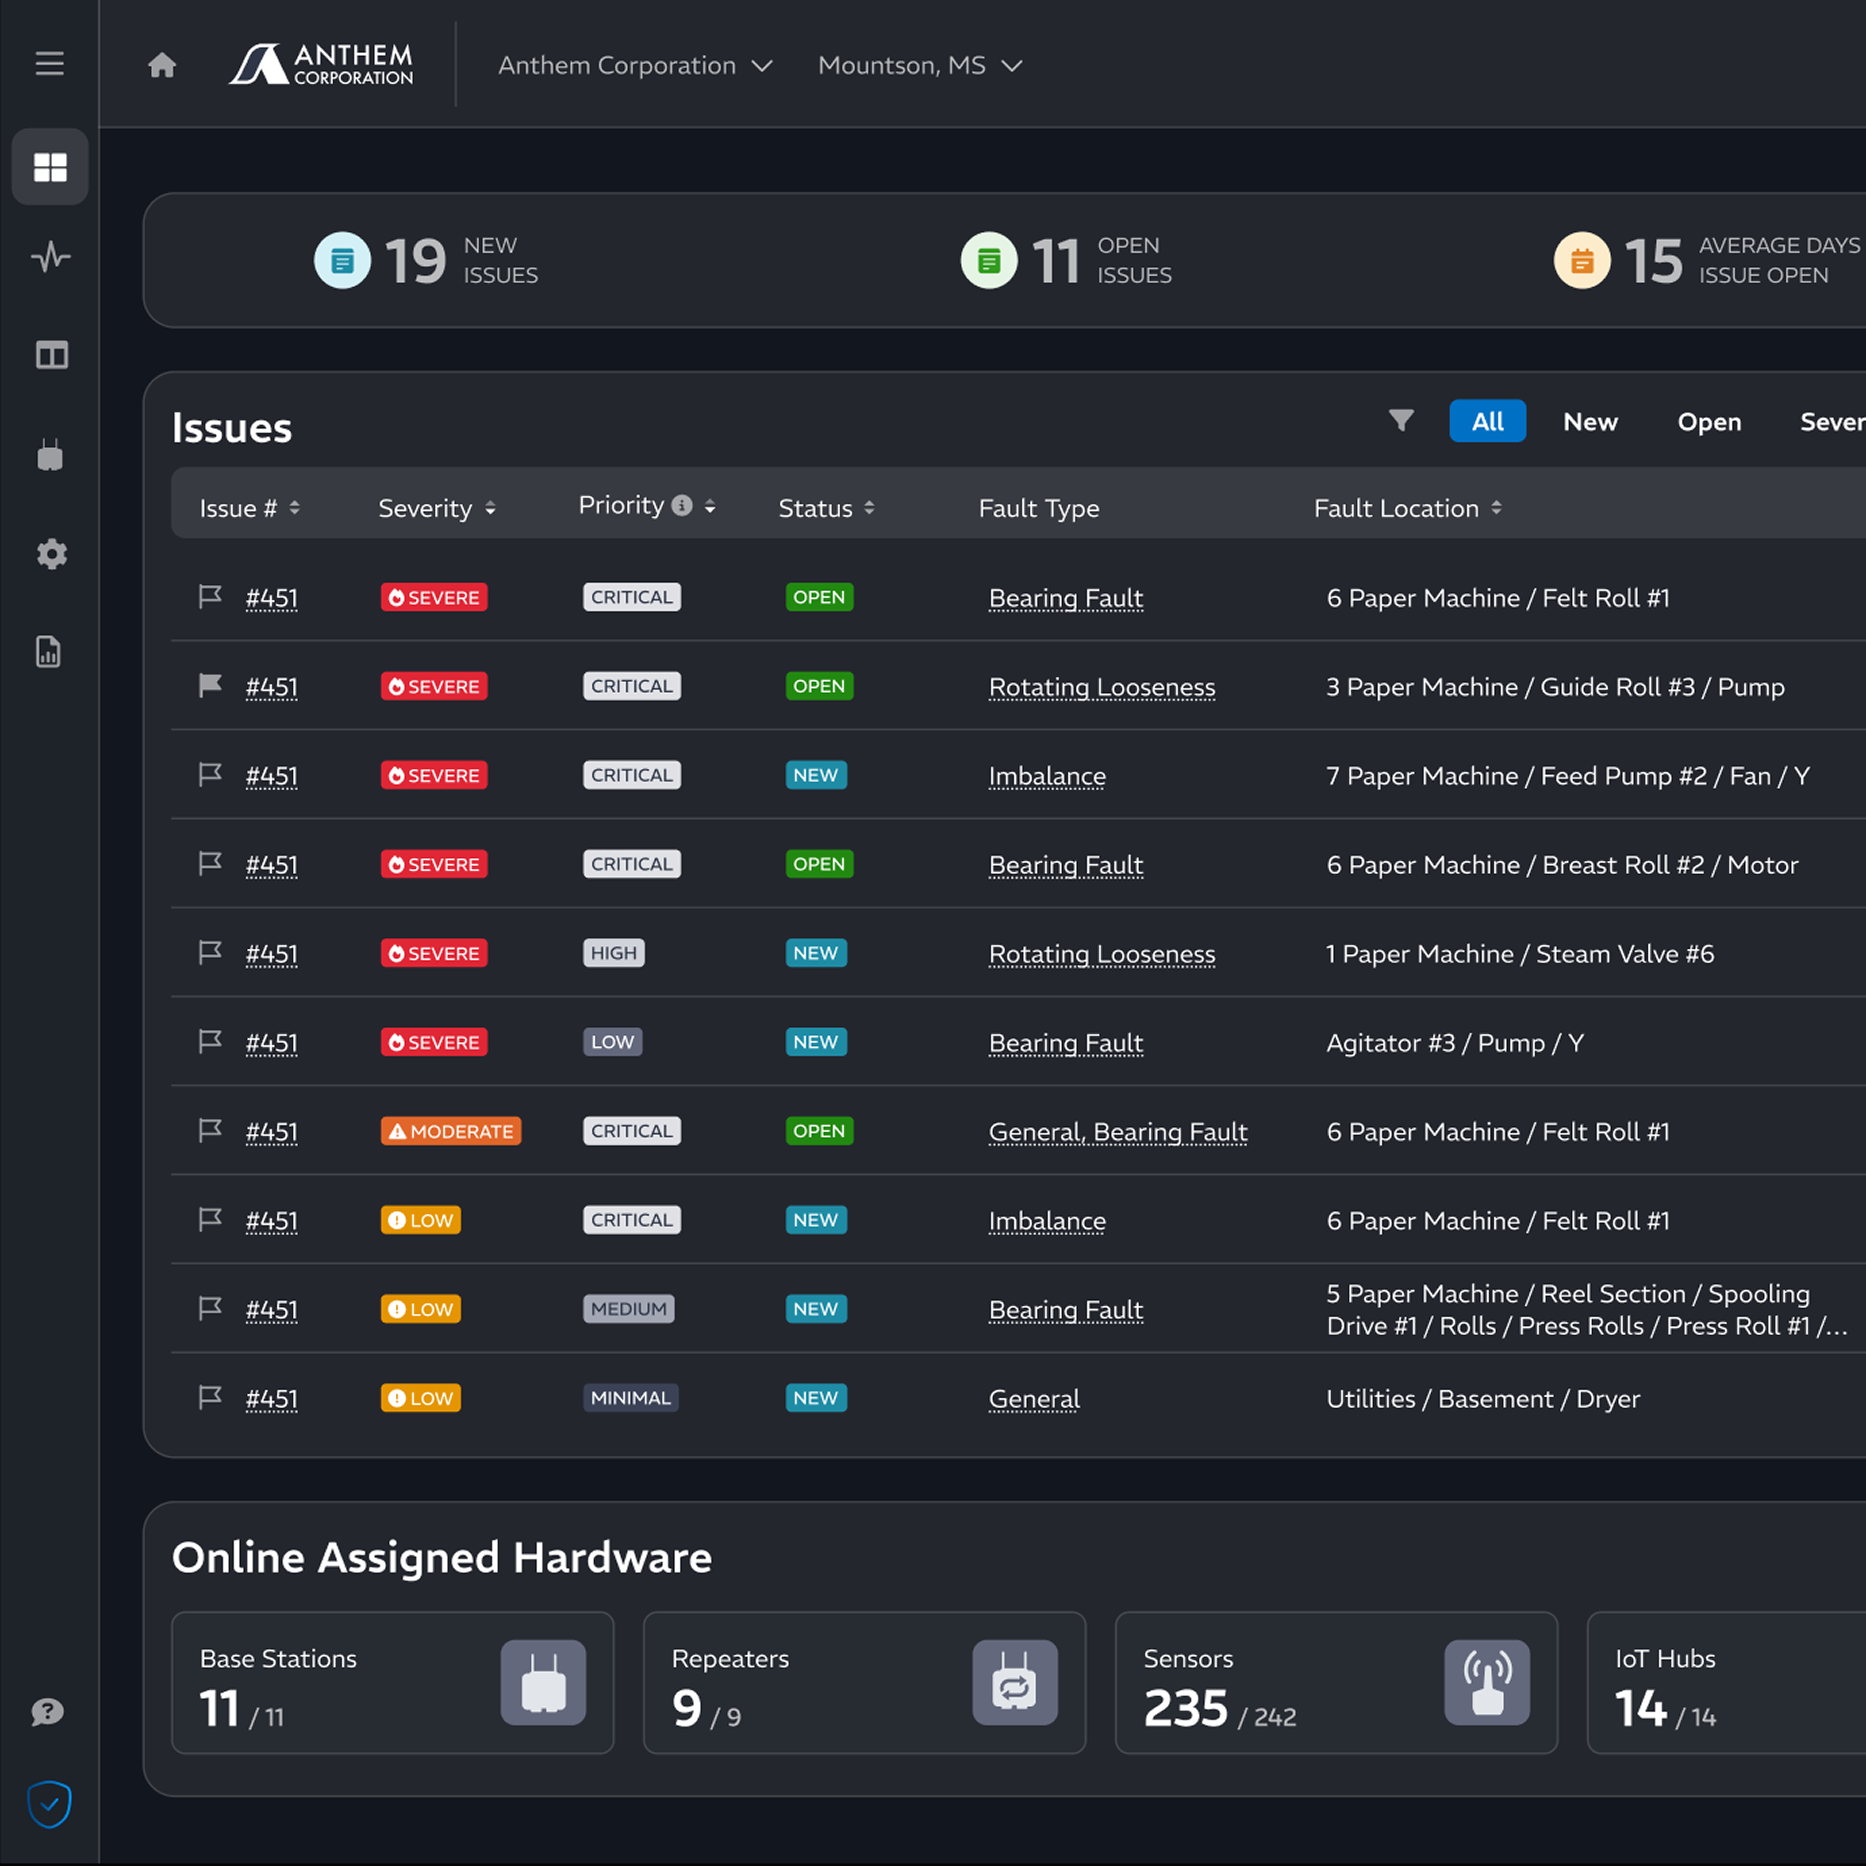Click the Repeaters device icon
This screenshot has height=1866, width=1866.
tap(1015, 1682)
